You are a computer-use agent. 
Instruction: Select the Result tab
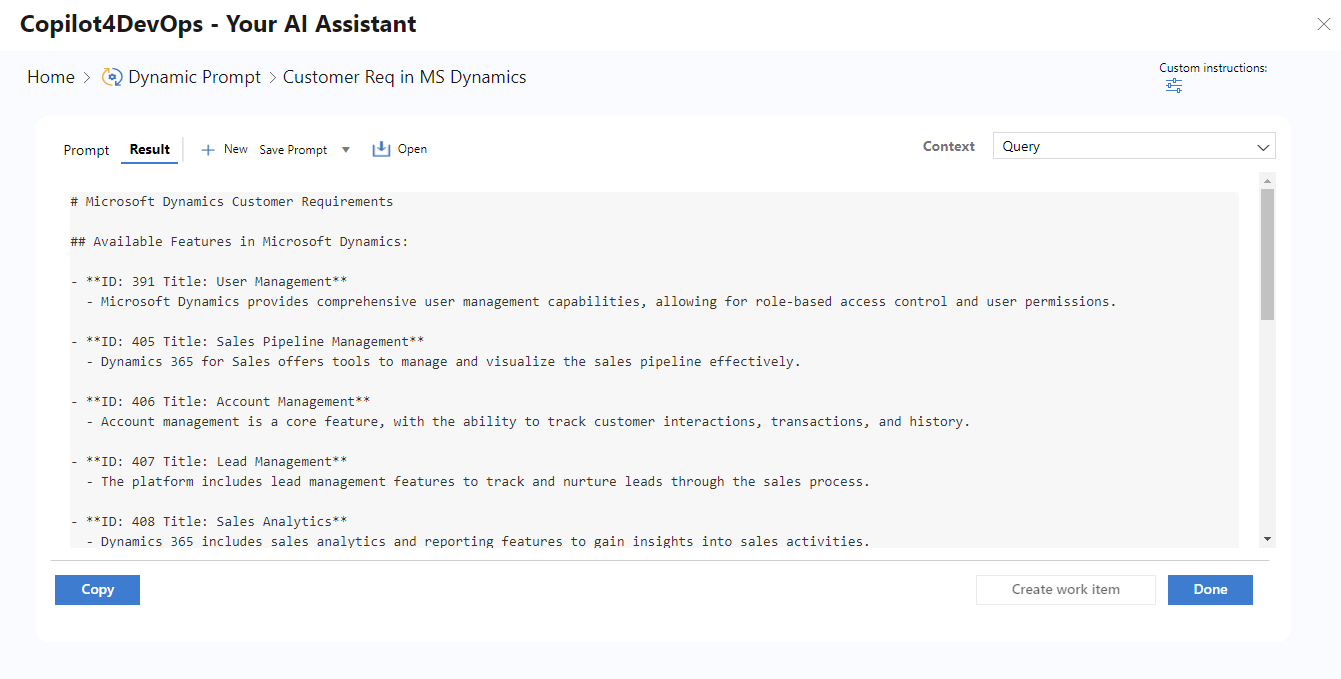[150, 149]
